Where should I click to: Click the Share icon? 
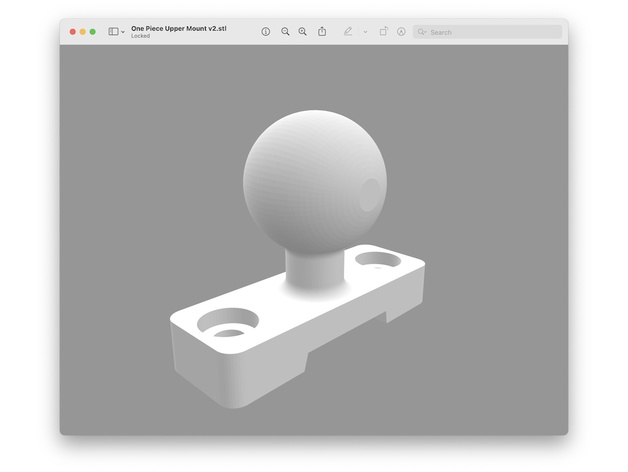click(322, 32)
